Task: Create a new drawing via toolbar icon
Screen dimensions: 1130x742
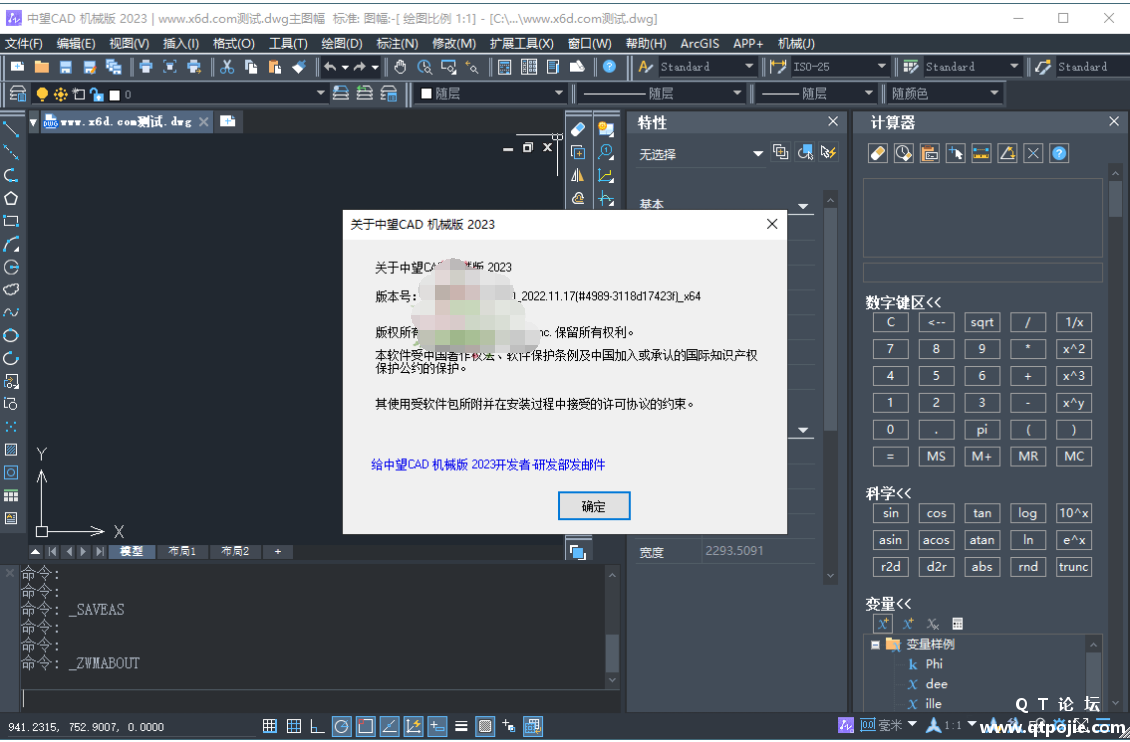Action: coord(17,67)
